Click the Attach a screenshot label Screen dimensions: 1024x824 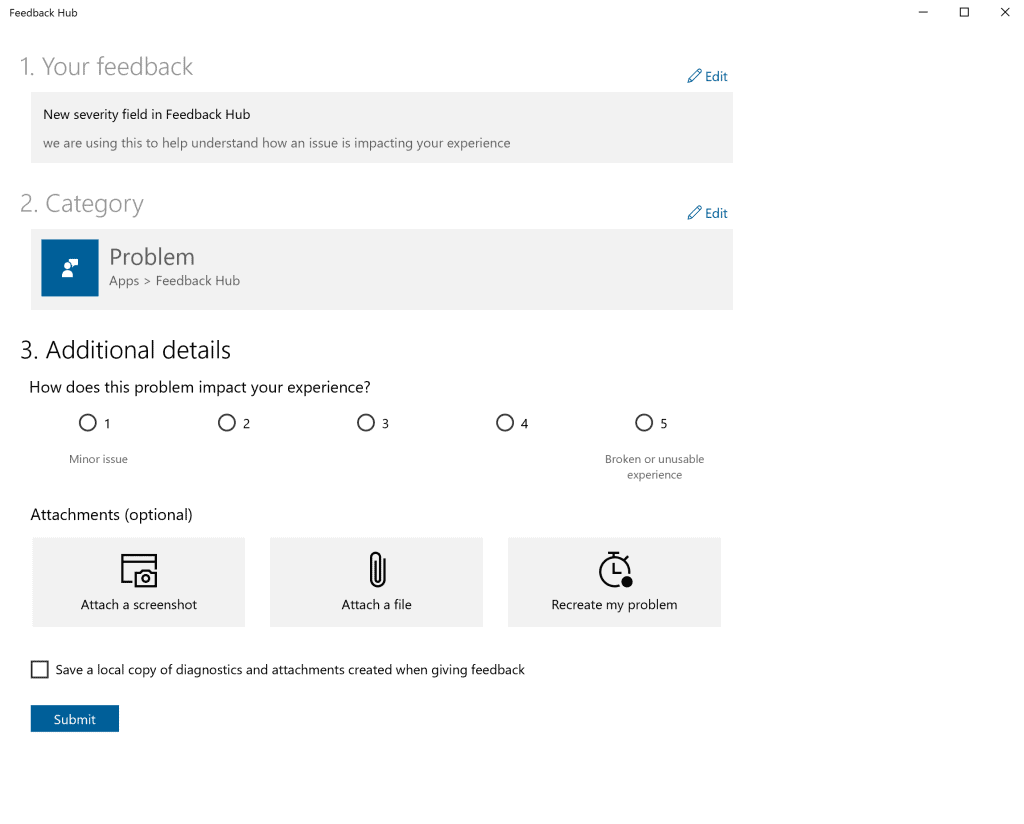[x=138, y=605]
